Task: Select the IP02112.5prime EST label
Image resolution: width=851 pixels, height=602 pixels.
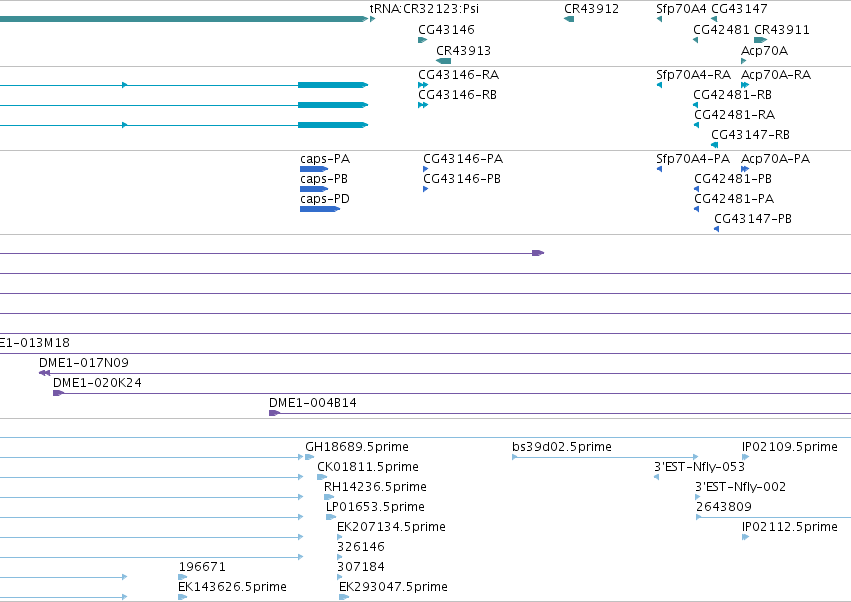Action: 790,528
